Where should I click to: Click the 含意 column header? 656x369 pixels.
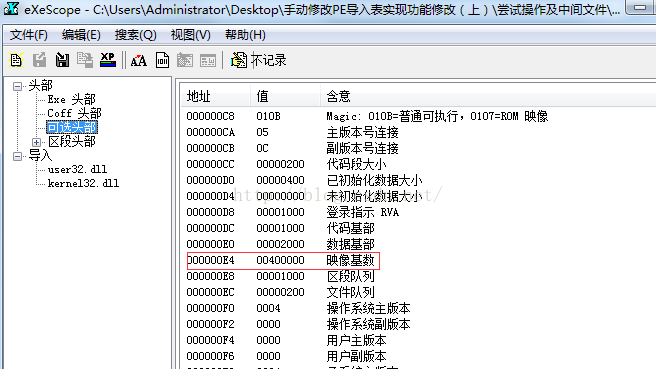[488, 96]
